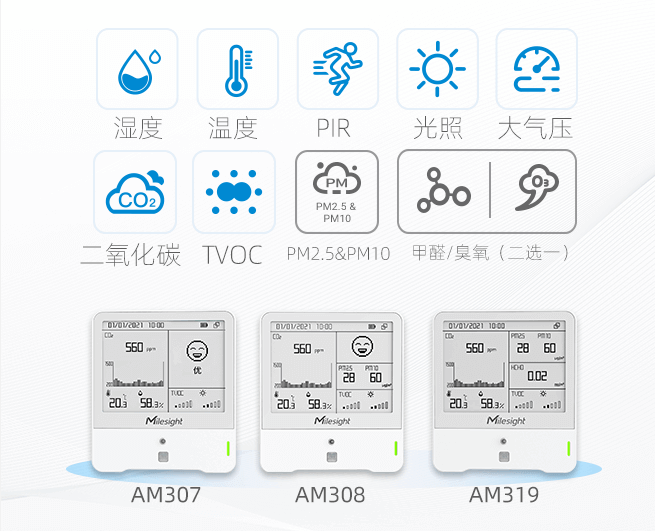Select the light sun icon
The height and width of the screenshot is (531, 655).
coord(437,69)
